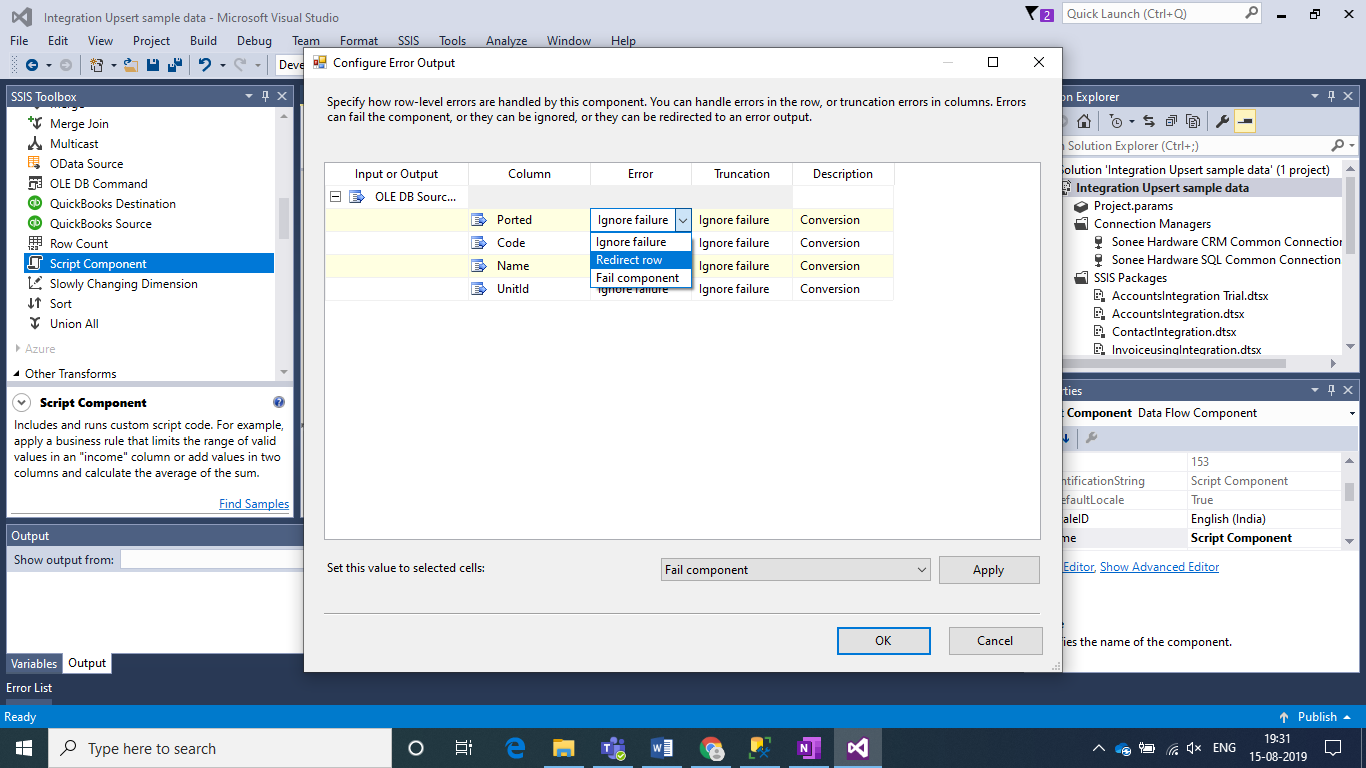Click the Script Component help icon
The image size is (1366, 768).
point(279,402)
